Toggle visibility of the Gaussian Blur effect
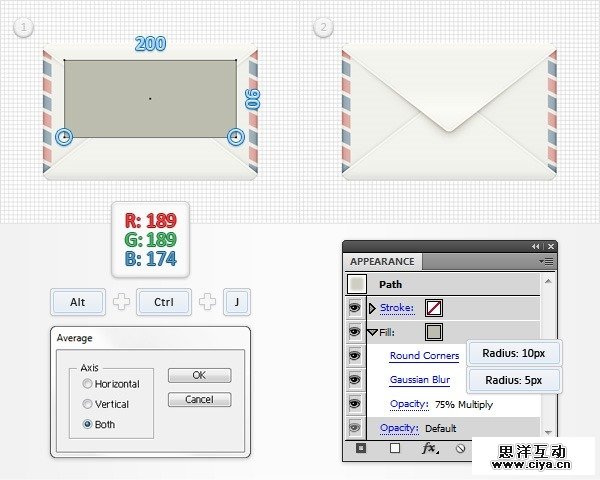The image size is (600, 480). coord(355,380)
